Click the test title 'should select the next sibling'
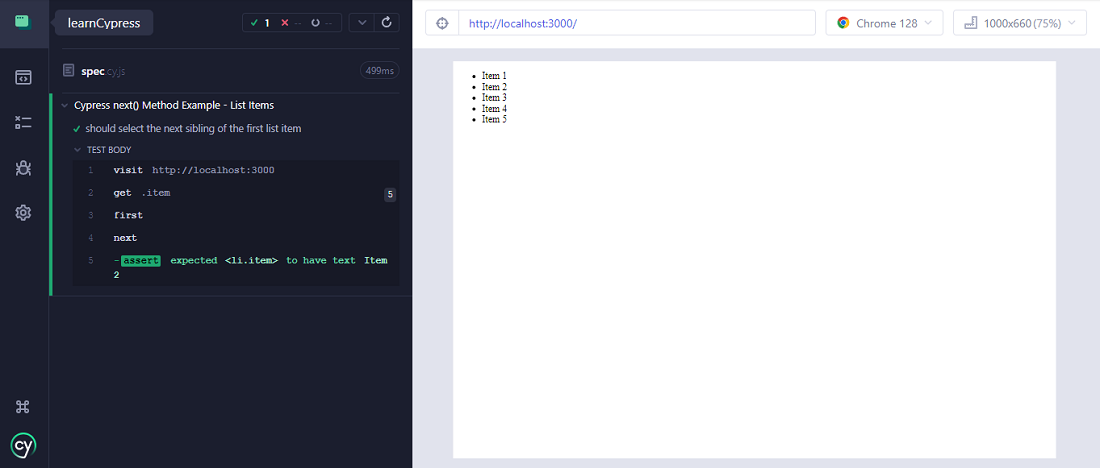1100x468 pixels. pyautogui.click(x=194, y=129)
